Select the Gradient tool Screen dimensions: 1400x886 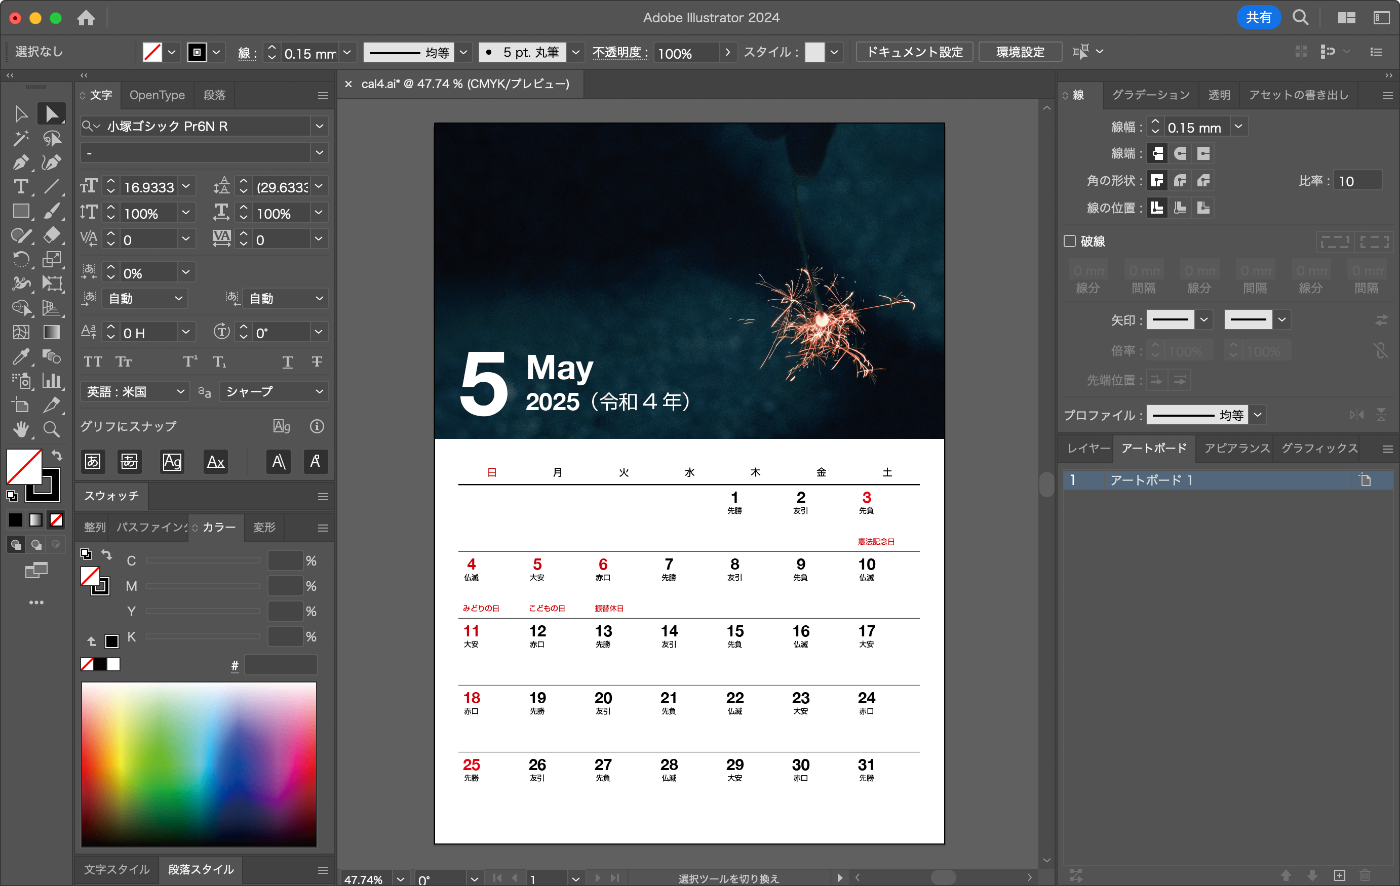(x=52, y=332)
